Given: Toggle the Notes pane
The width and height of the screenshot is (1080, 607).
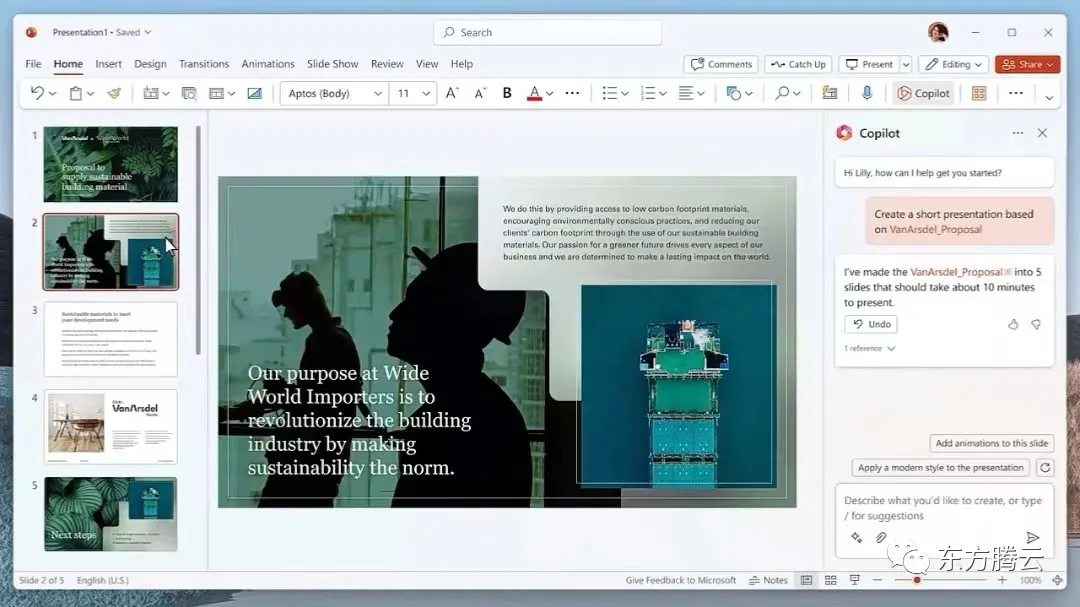Looking at the screenshot, I should point(768,580).
